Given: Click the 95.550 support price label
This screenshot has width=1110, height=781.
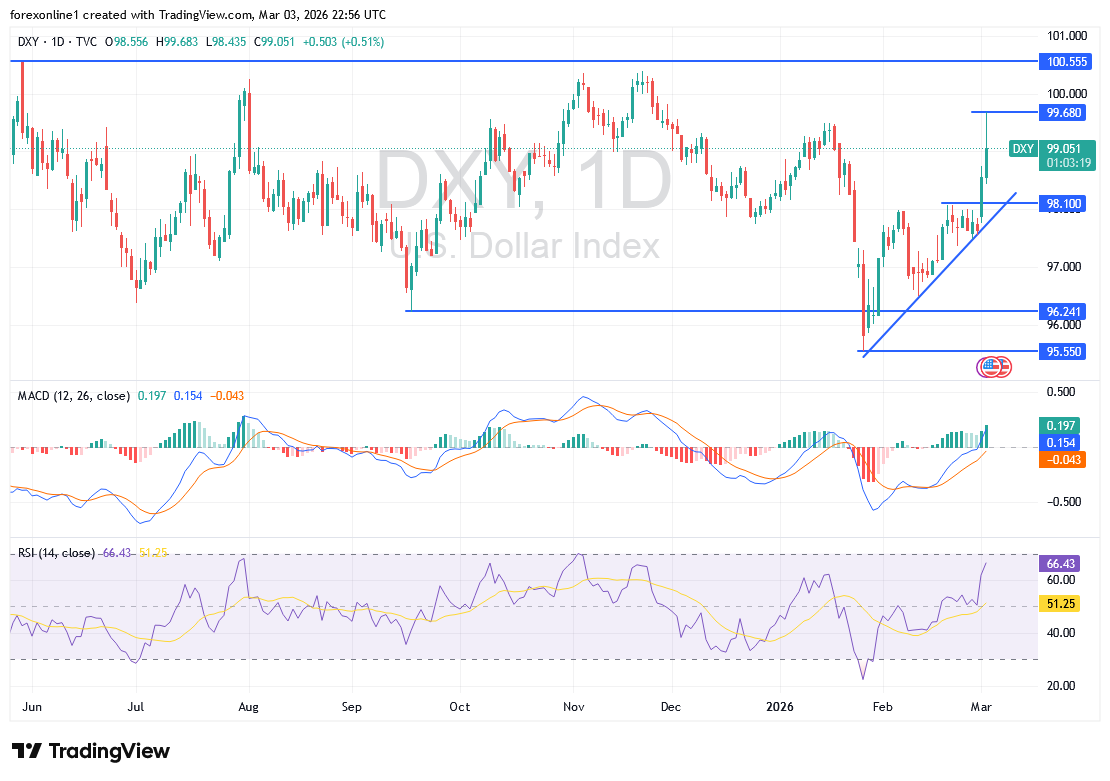Looking at the screenshot, I should (x=1063, y=351).
